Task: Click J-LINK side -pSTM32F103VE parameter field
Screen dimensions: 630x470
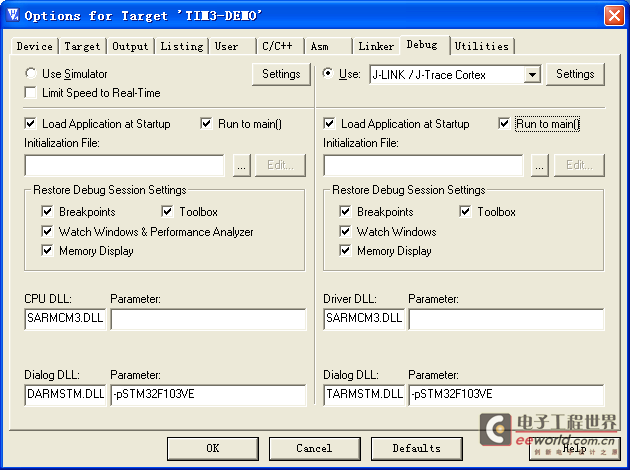Action: point(506,395)
